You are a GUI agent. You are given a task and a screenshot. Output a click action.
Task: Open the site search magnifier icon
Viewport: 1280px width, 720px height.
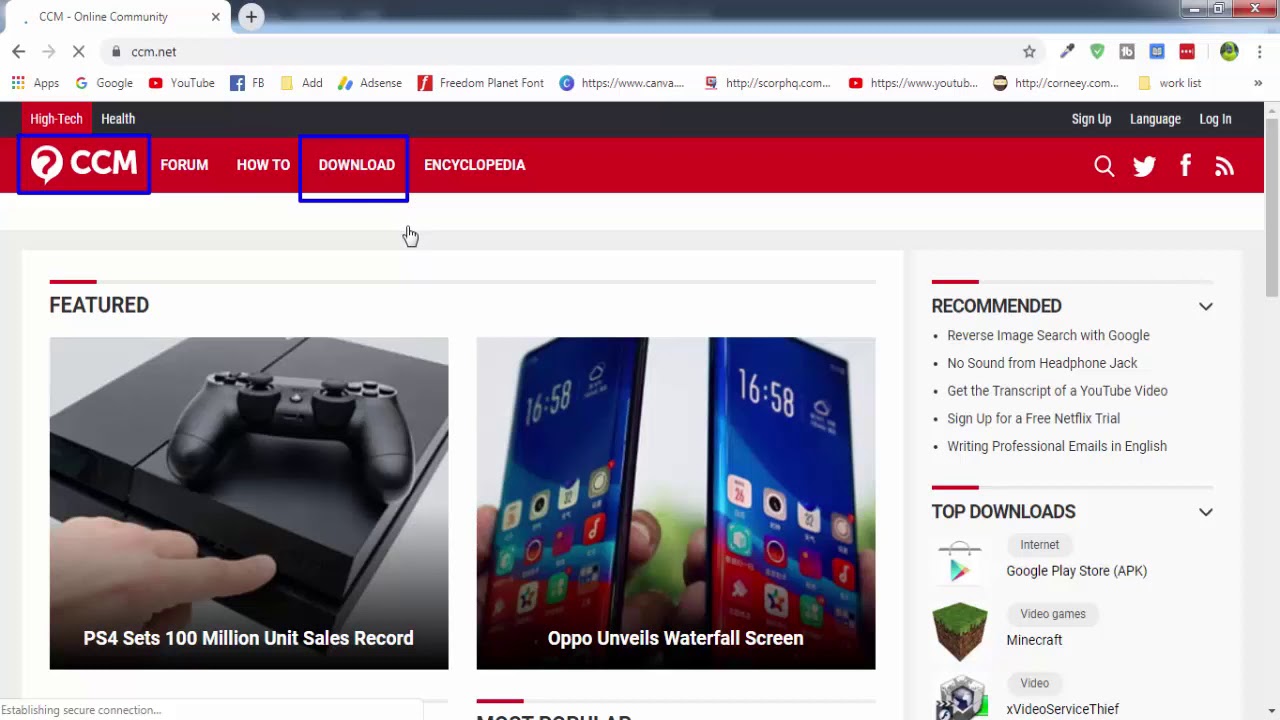tap(1104, 166)
